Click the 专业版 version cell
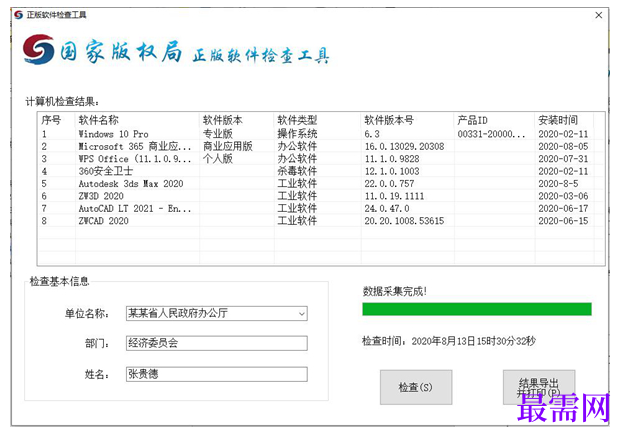The height and width of the screenshot is (439, 629). [x=217, y=134]
